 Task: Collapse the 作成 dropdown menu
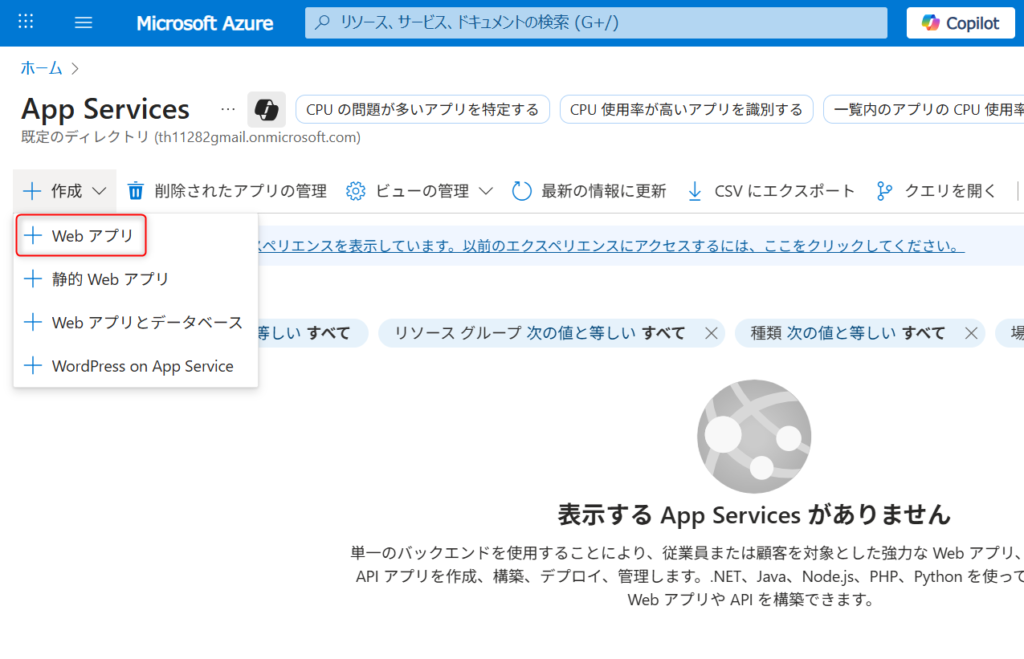[65, 191]
